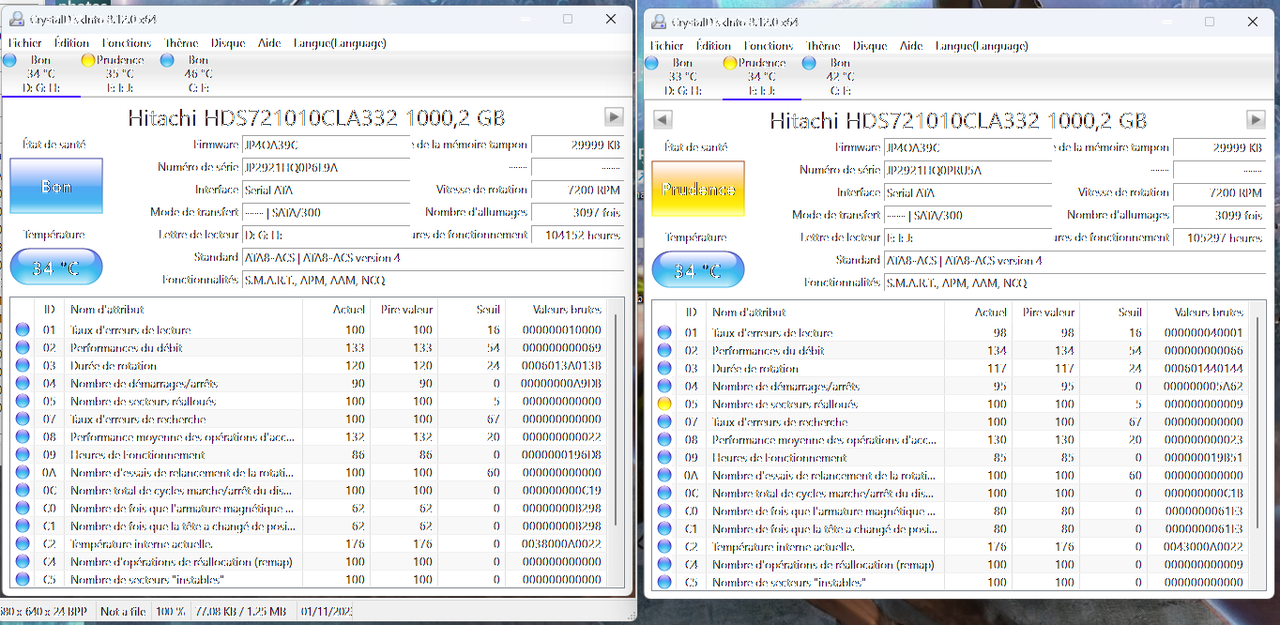Click blue Bon health status button
This screenshot has height=625, width=1280.
point(56,186)
